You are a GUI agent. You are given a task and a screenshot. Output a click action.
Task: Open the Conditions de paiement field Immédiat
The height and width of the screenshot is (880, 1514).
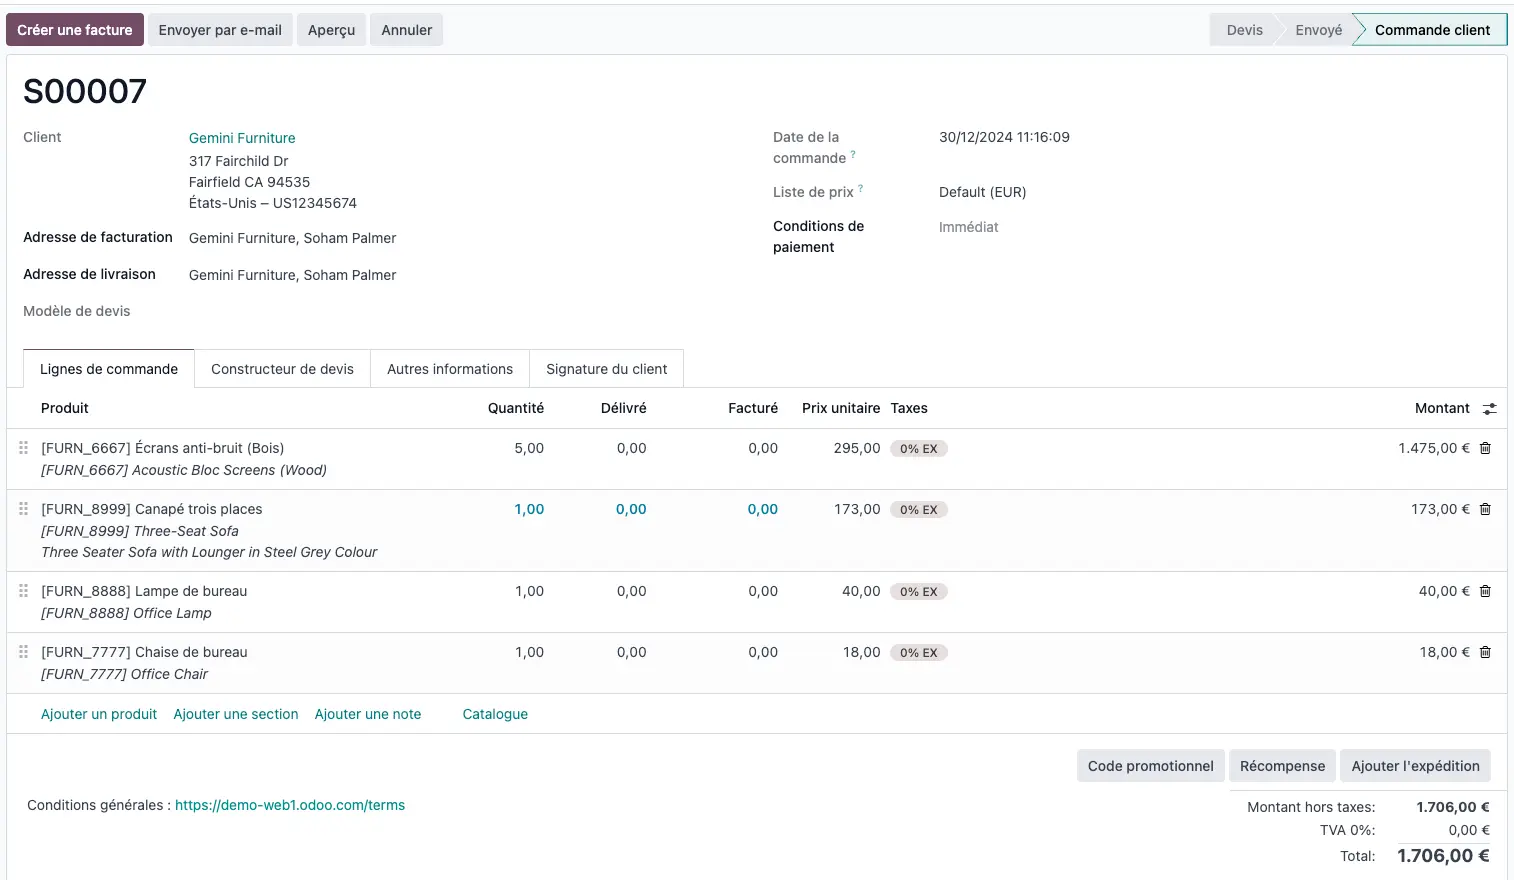point(969,227)
